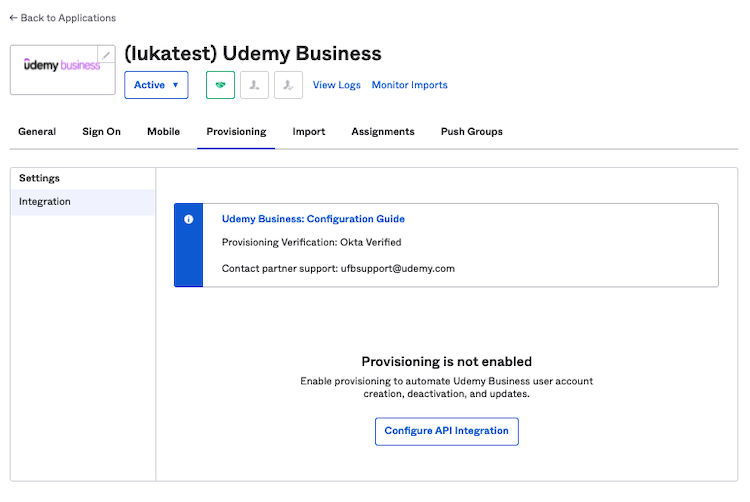Image resolution: width=750 pixels, height=502 pixels.
Task: Go to the Mobile tab
Action: 163,132
